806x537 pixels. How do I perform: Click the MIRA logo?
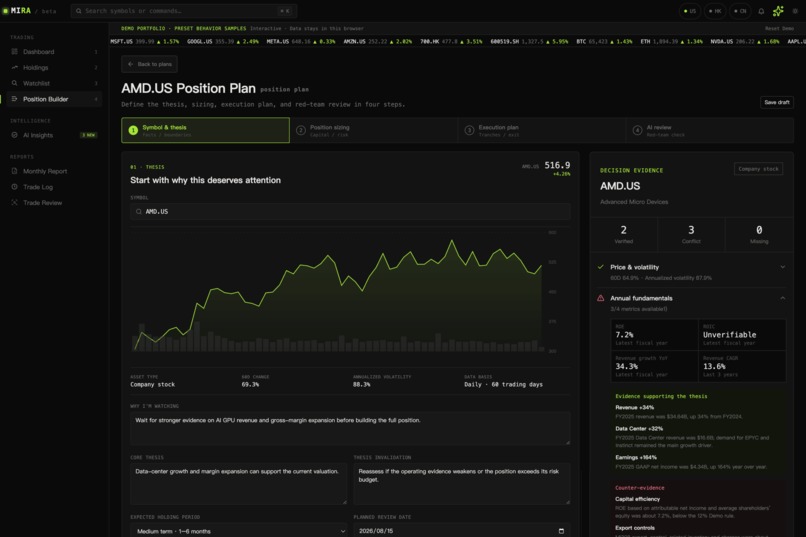(17, 10)
